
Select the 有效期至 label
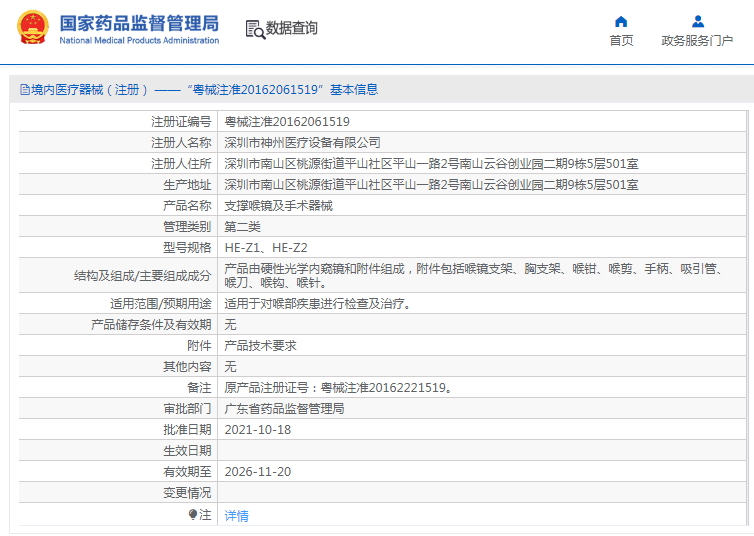point(187,472)
